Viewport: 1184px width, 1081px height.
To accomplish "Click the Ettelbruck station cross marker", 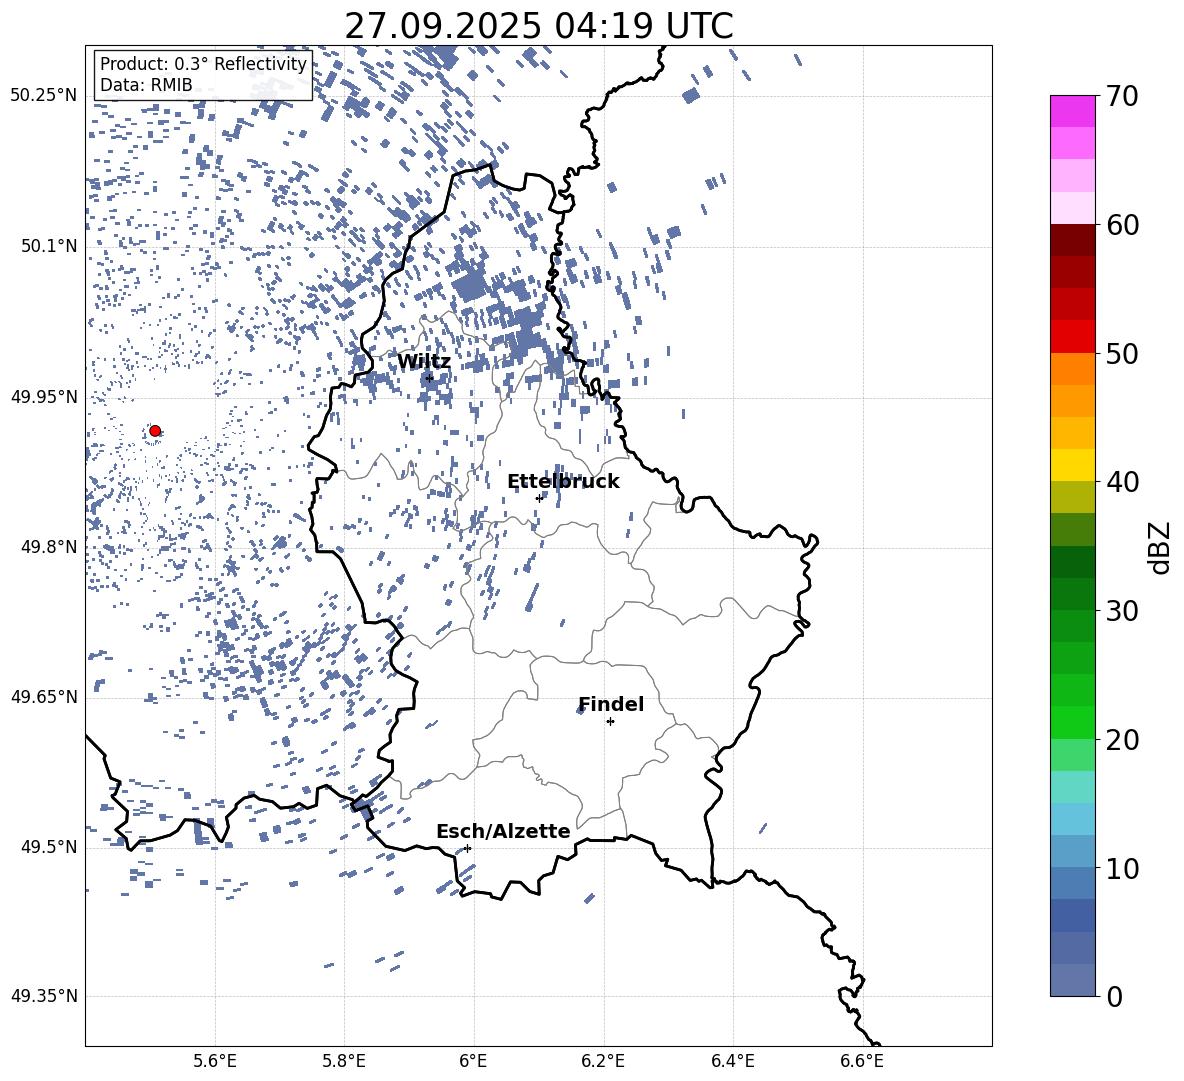I will point(539,498).
